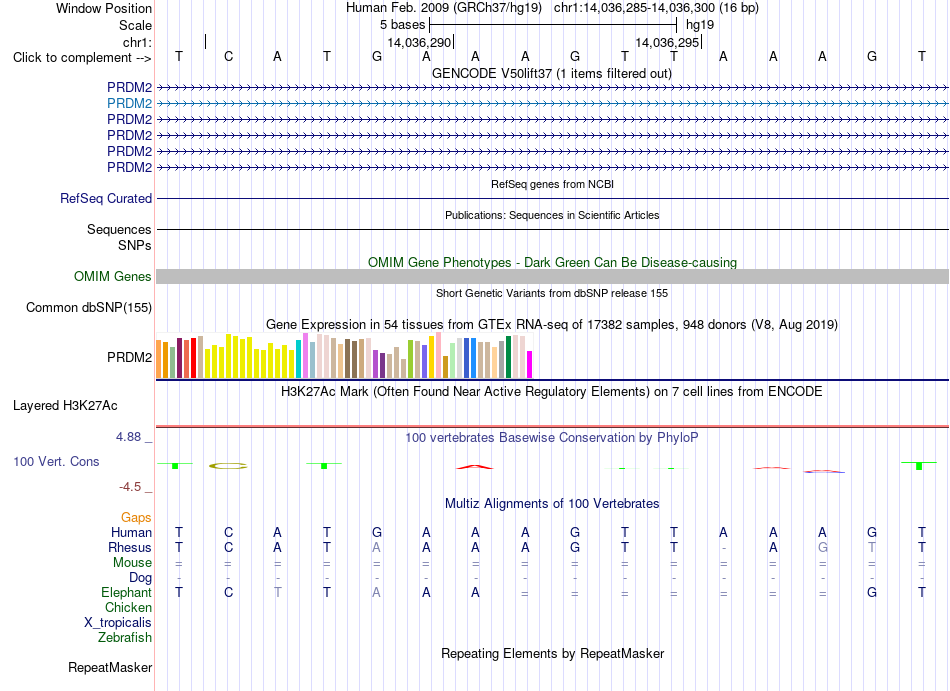This screenshot has width=950, height=691.
Task: Click 'Publications: Sequences in Scientific Articles' title
Action: pyautogui.click(x=552, y=216)
